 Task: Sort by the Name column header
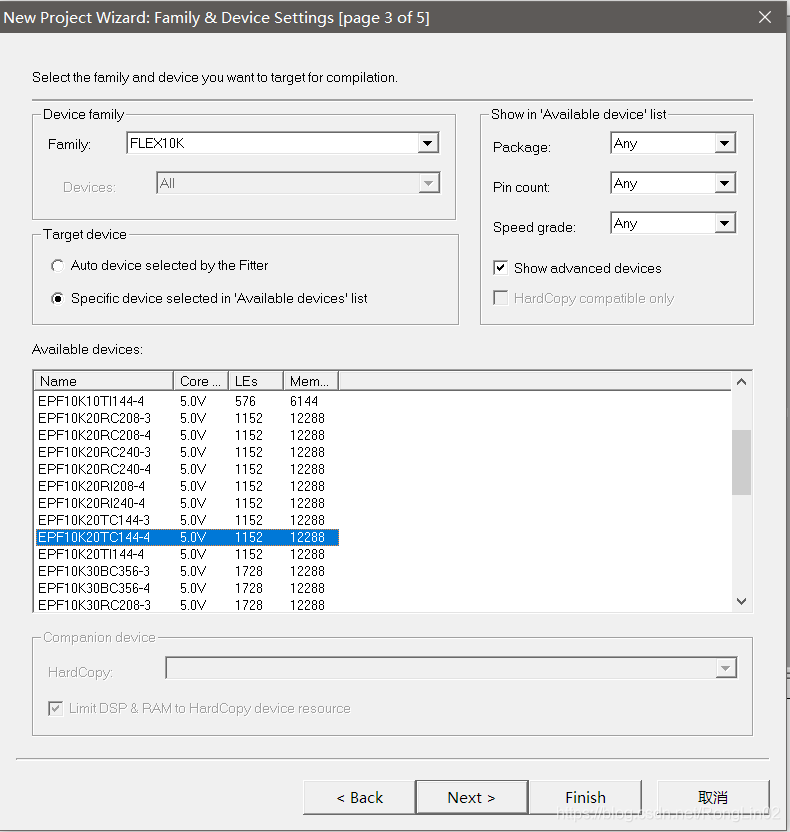pyautogui.click(x=103, y=381)
